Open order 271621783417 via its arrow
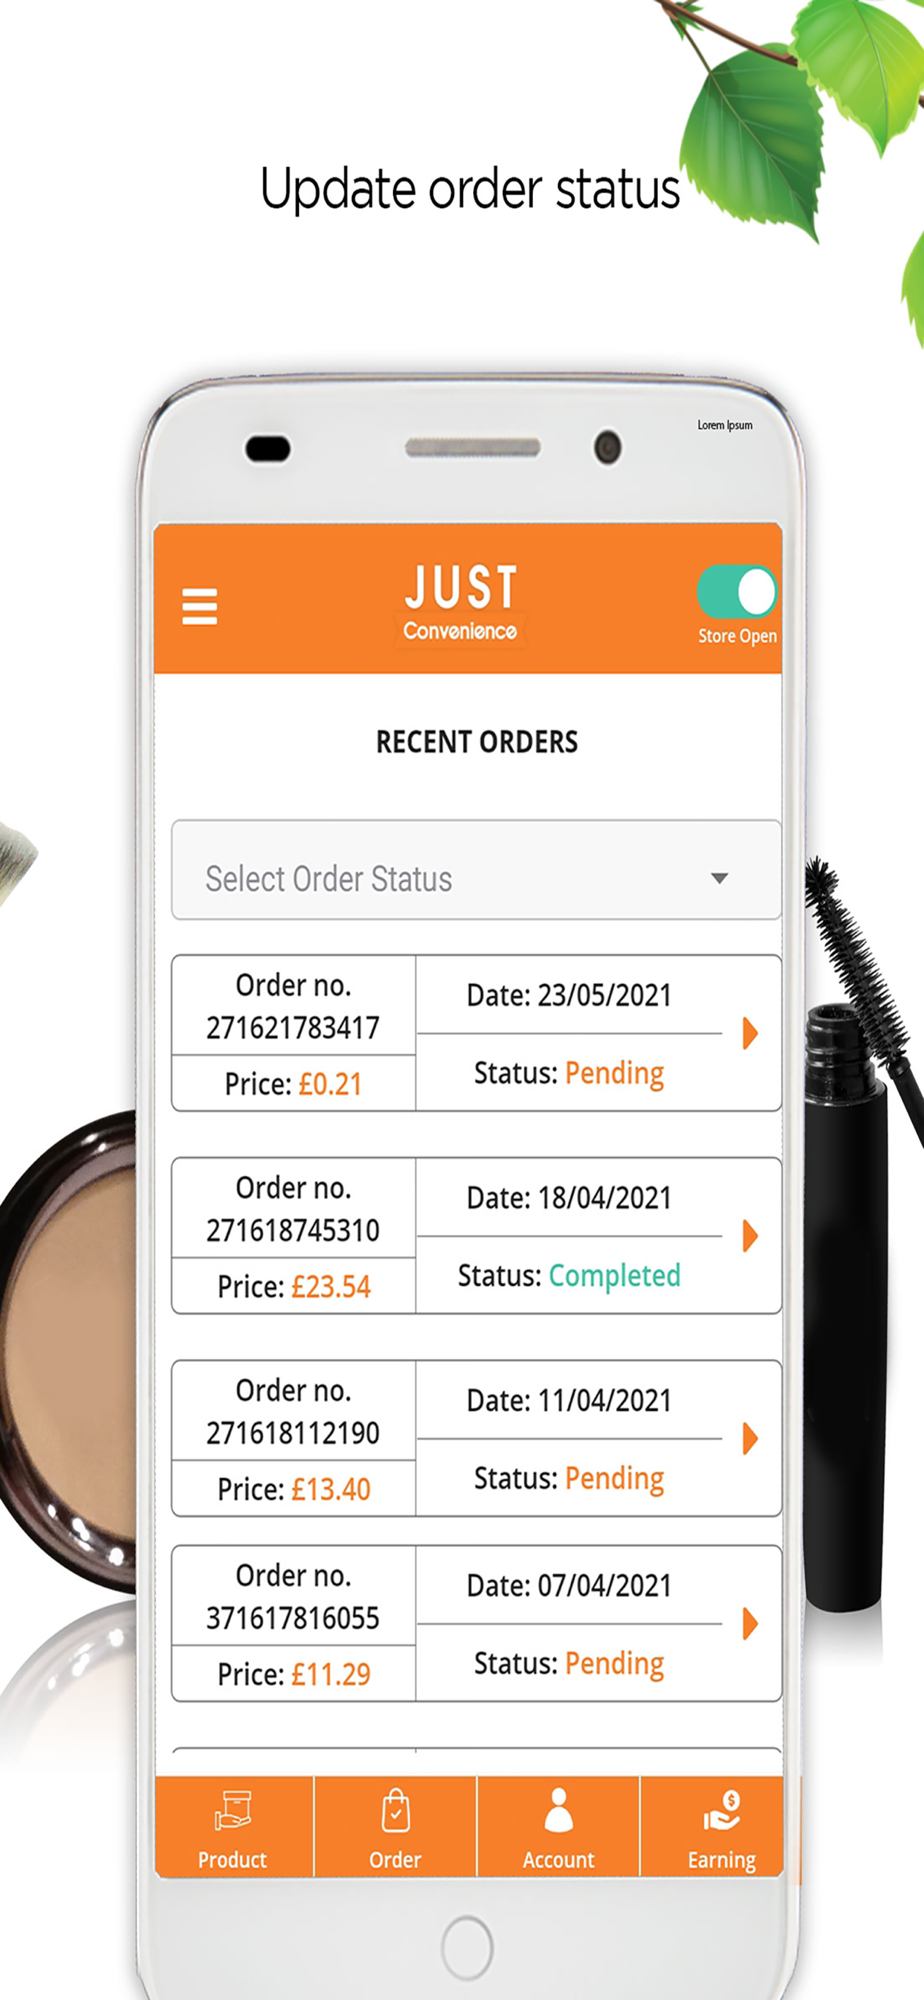 [750, 1033]
